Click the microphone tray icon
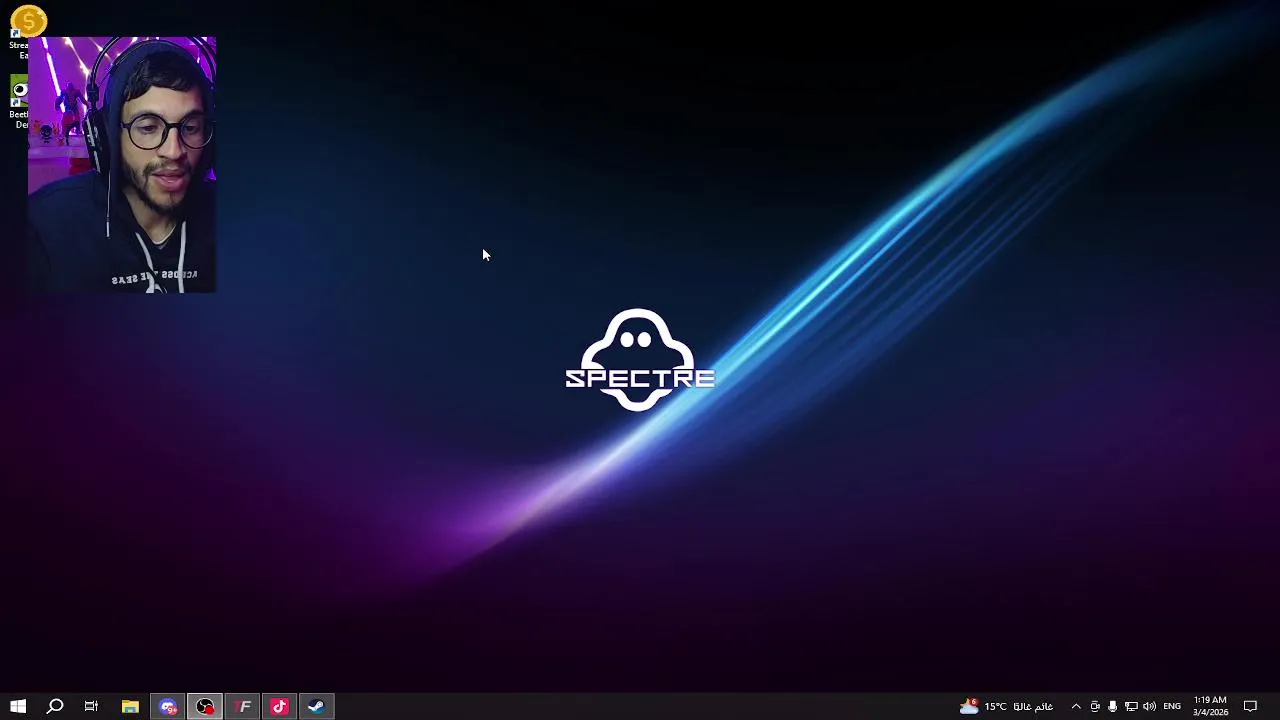1280x720 pixels. tap(1112, 707)
